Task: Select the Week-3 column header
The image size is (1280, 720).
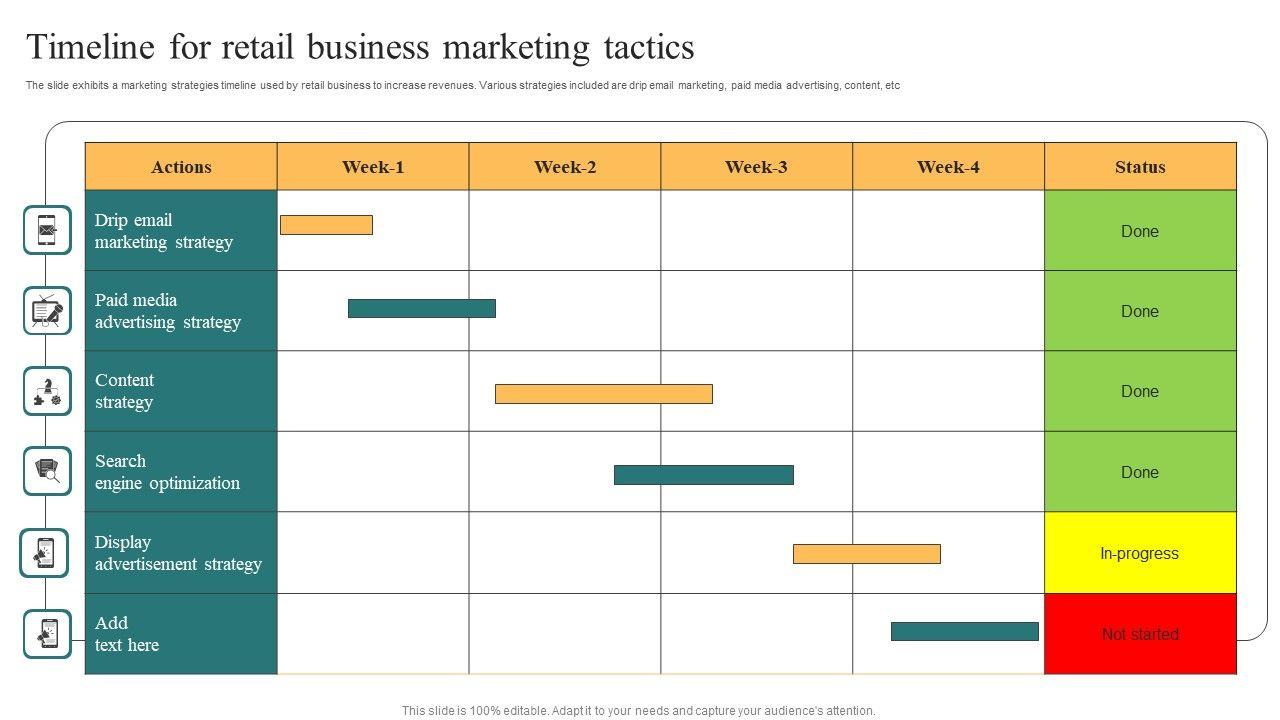Action: (756, 167)
